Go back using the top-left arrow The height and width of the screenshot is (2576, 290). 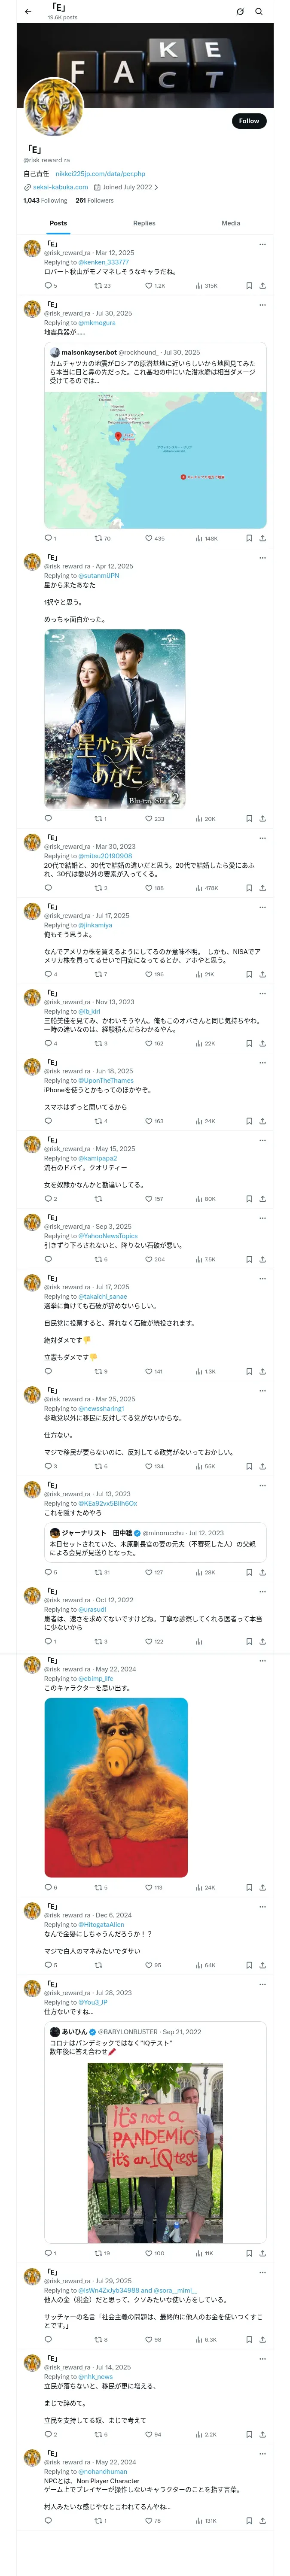[x=28, y=12]
